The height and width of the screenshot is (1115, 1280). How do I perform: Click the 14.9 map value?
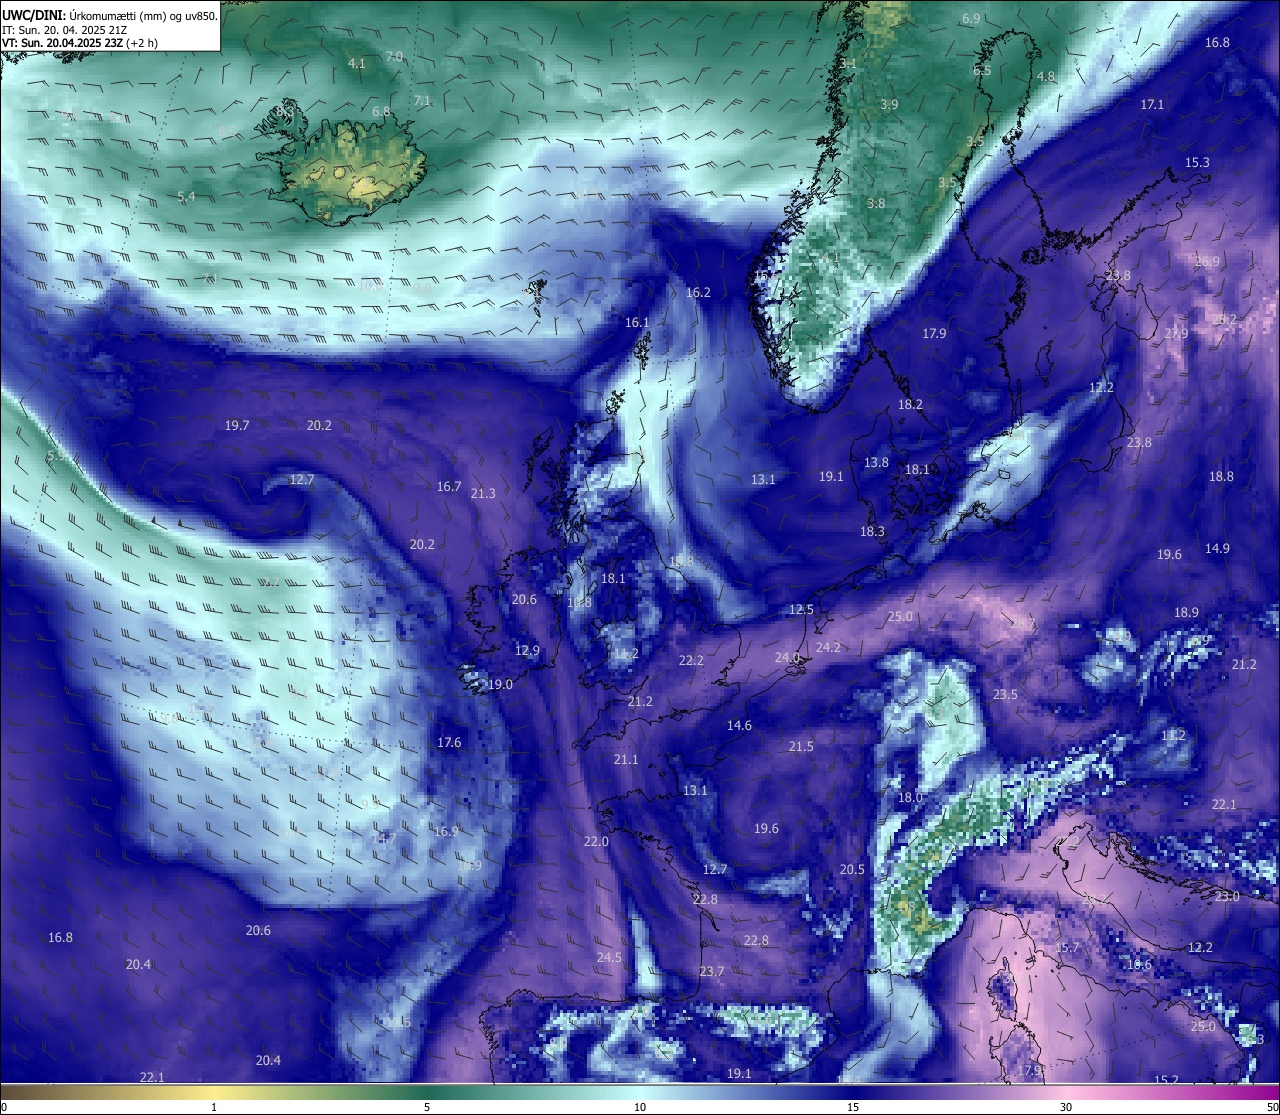[1217, 549]
